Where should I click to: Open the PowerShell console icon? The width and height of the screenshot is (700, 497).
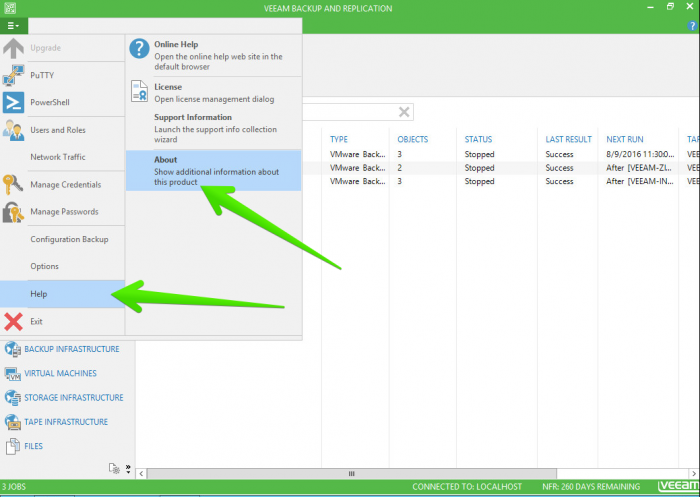(13, 102)
